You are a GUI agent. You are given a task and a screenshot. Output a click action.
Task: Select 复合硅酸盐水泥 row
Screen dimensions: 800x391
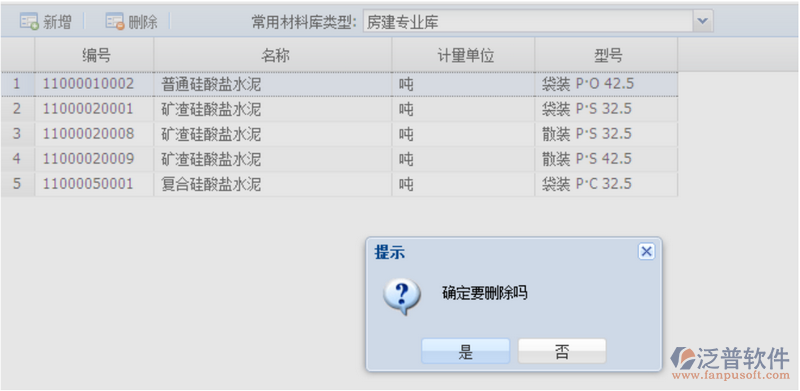tap(339, 184)
